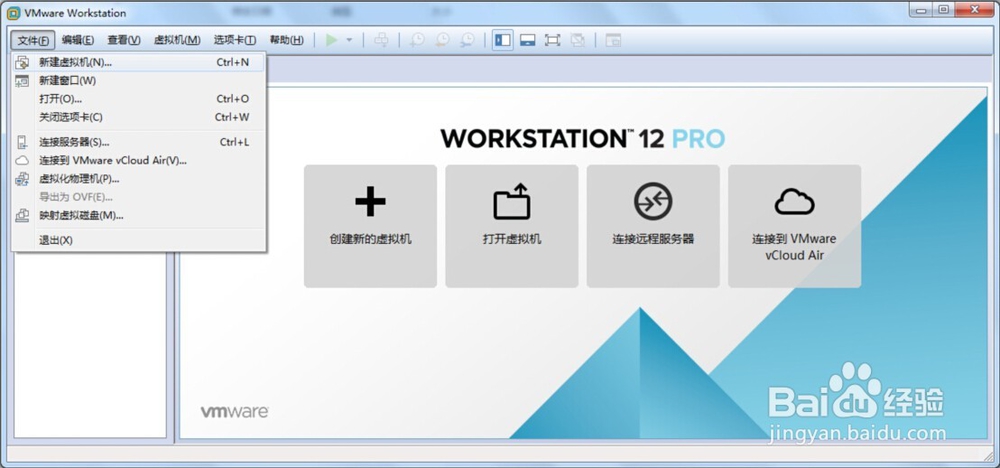Screen dimensions: 1000x468
Task: Select 虚拟化物理机(P)... menu entry
Action: pyautogui.click(x=138, y=179)
